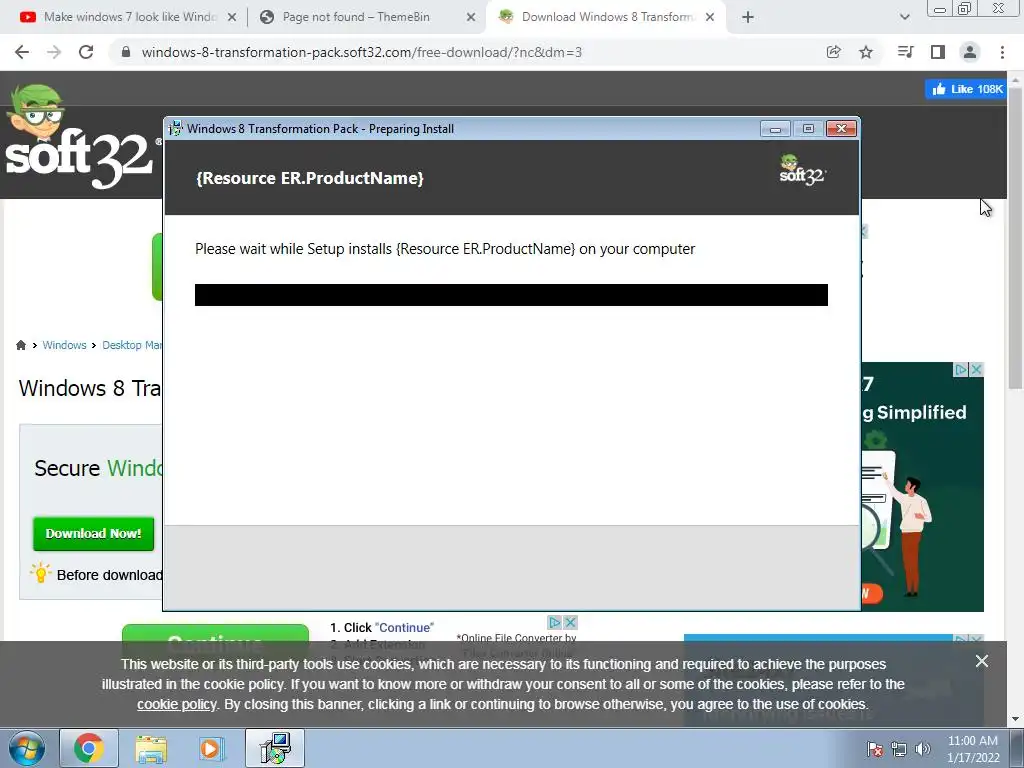Click the lock icon in address bar
This screenshot has height=768, width=1024.
click(126, 52)
